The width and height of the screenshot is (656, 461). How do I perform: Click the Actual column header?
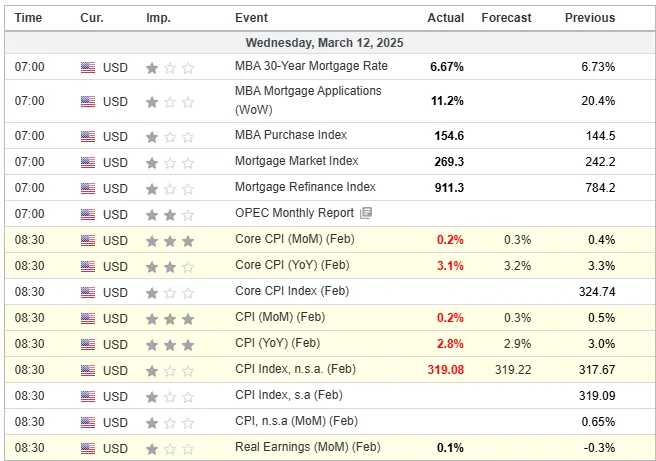(x=445, y=18)
